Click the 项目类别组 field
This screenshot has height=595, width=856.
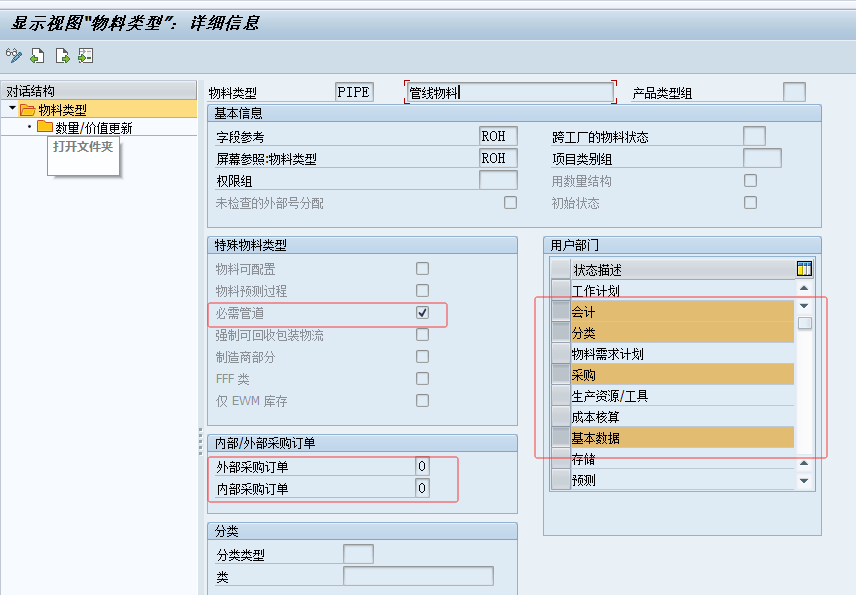[762, 158]
